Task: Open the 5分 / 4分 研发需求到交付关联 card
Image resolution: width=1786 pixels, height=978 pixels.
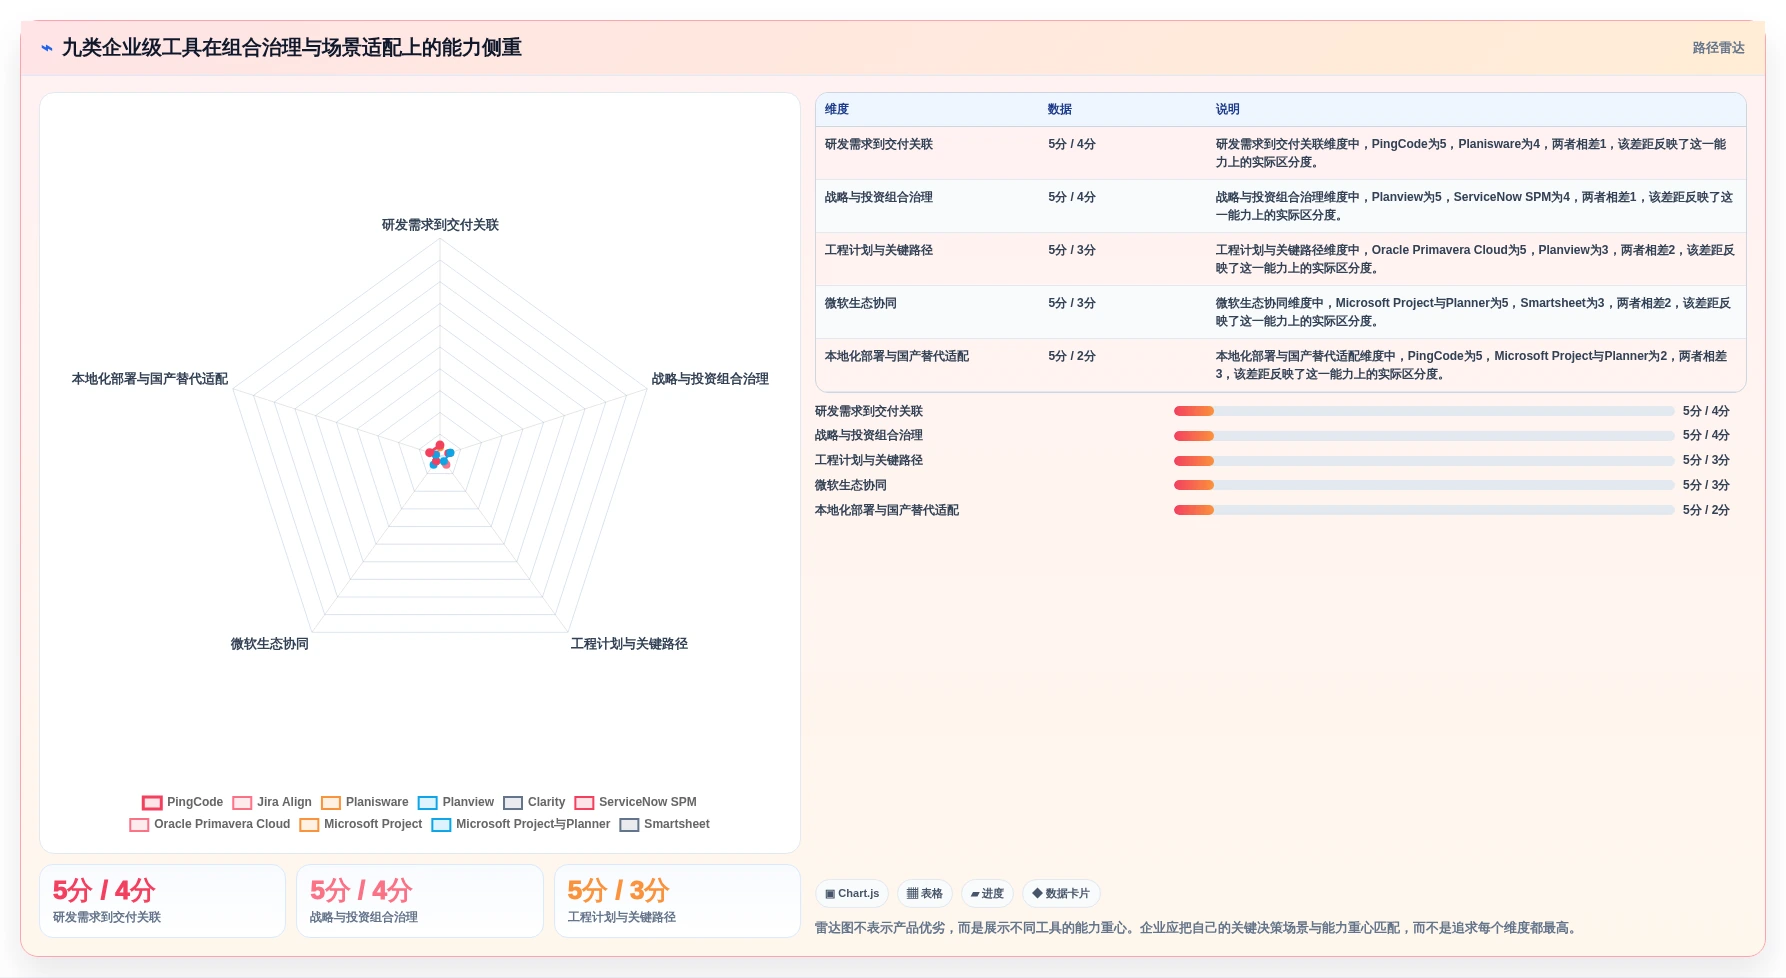Action: pos(162,901)
